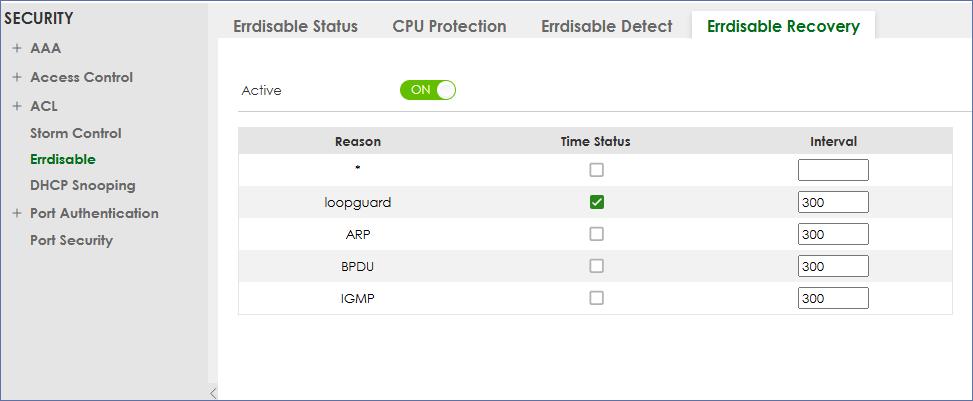Tick the IGMP Time Status checkbox
The image size is (973, 401).
pyautogui.click(x=597, y=298)
